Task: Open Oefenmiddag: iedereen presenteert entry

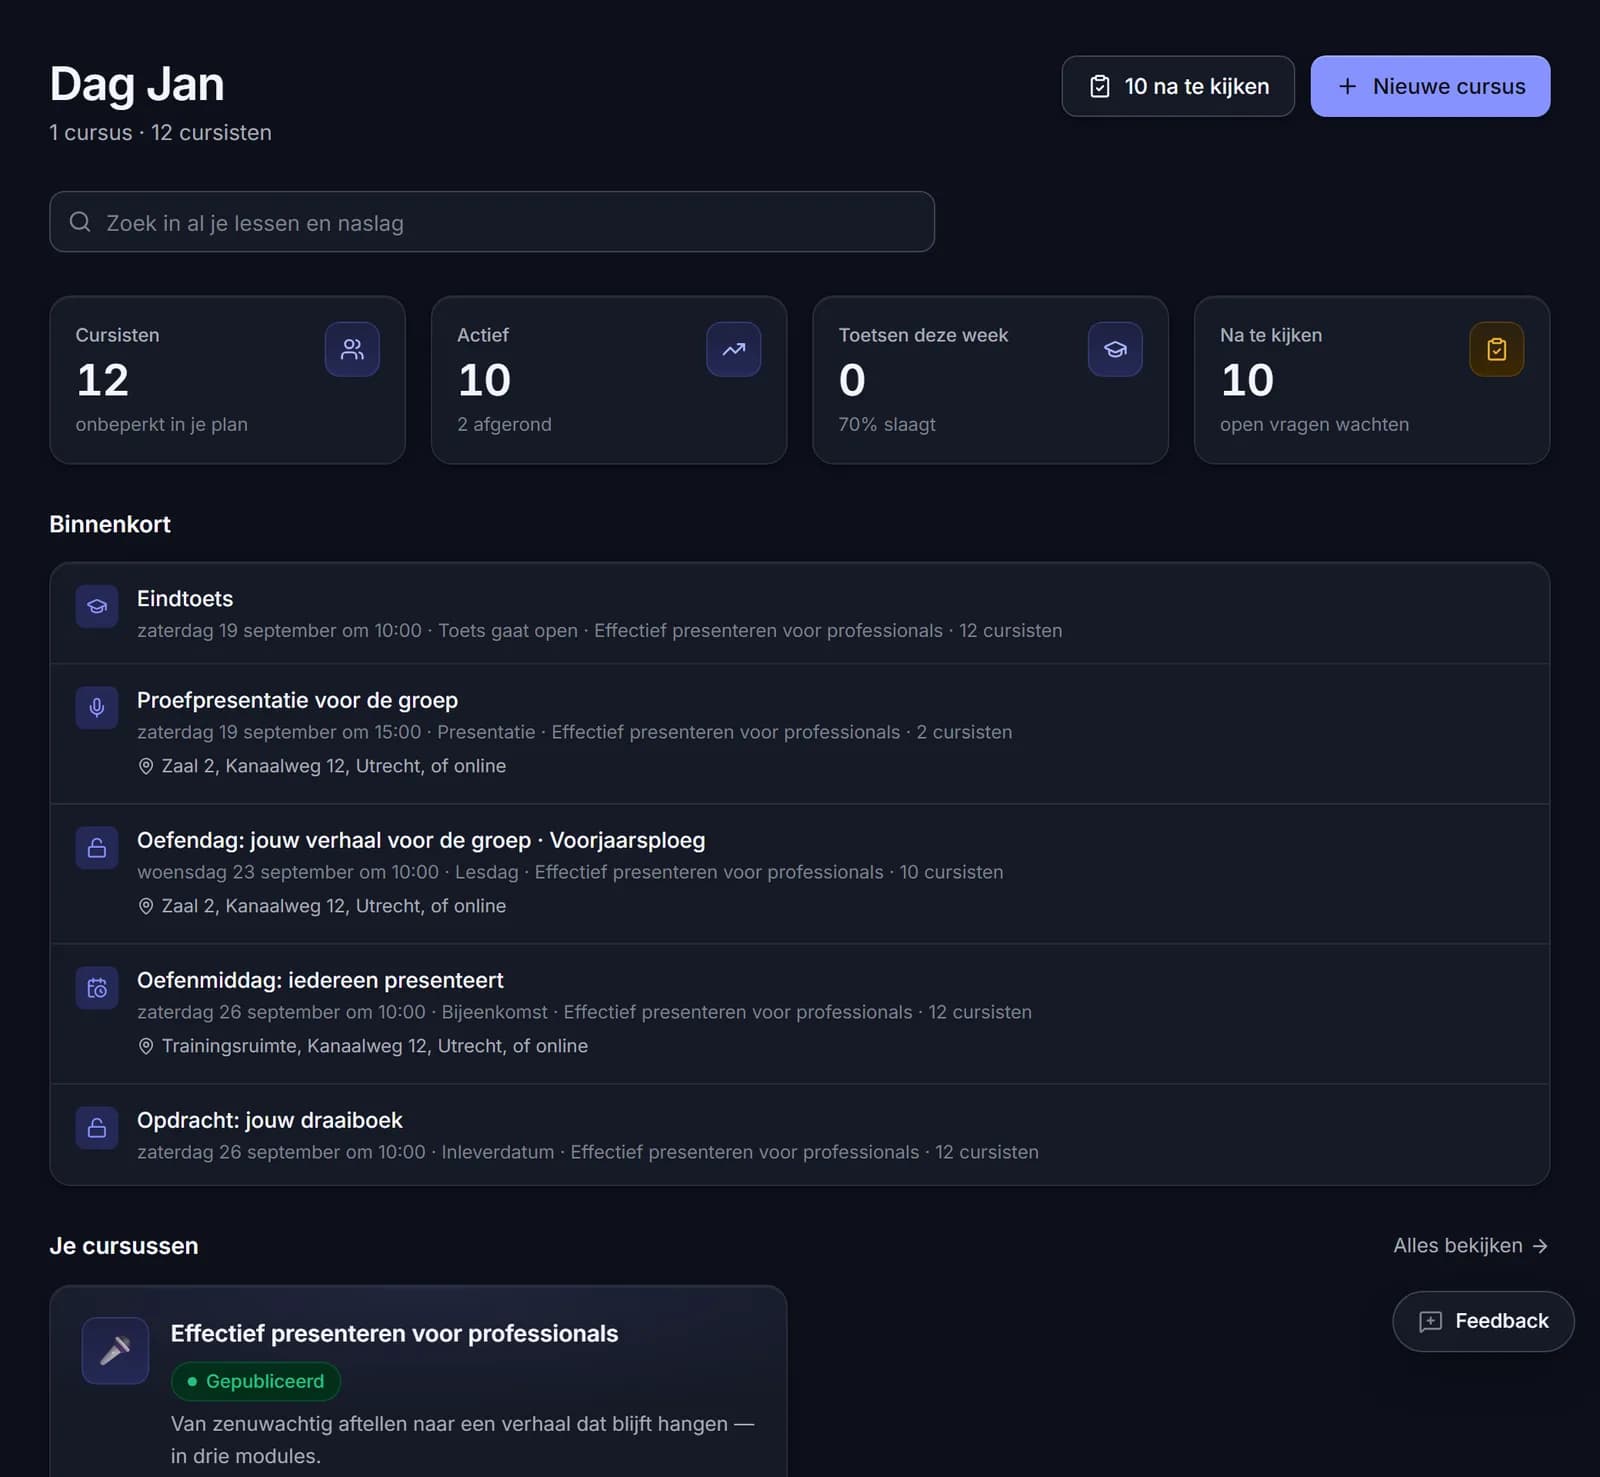Action: [x=800, y=1013]
